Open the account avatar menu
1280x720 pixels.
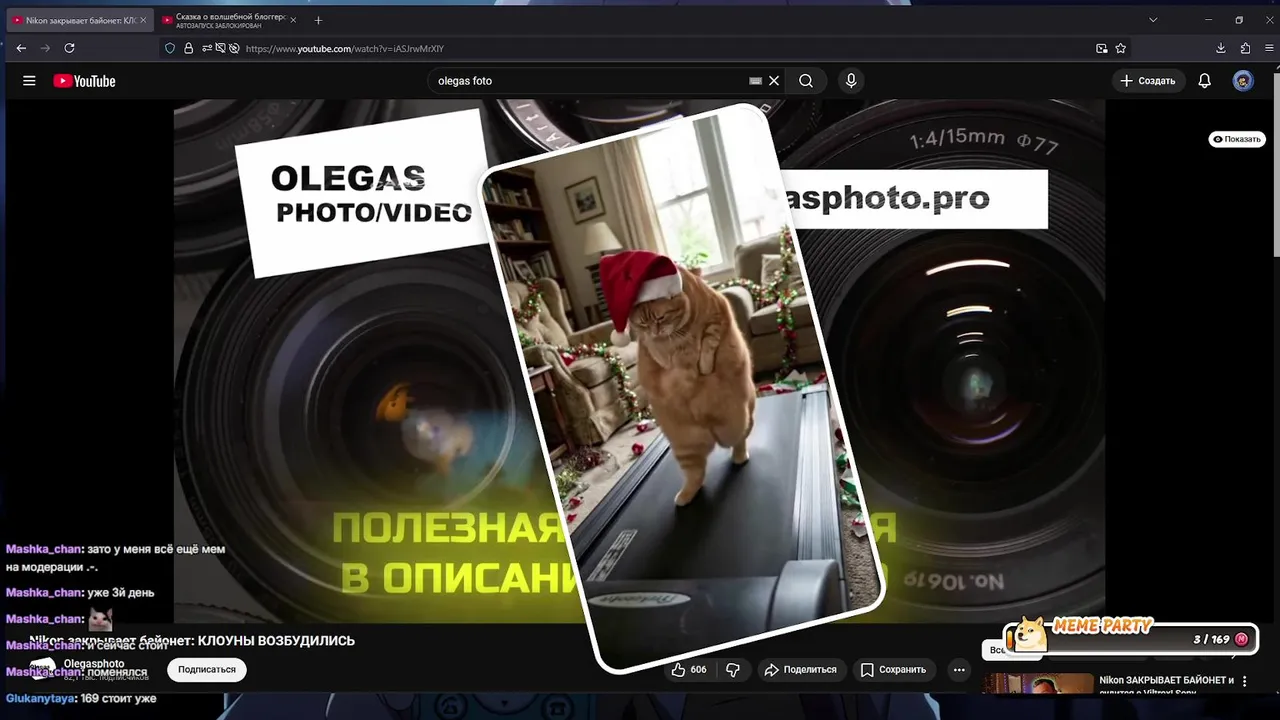(x=1243, y=81)
